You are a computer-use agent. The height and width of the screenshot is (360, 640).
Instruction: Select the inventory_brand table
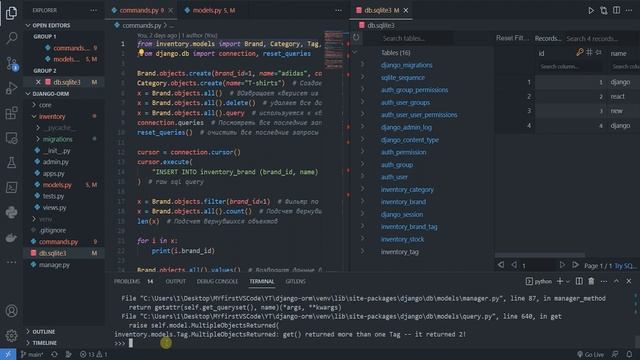click(403, 202)
